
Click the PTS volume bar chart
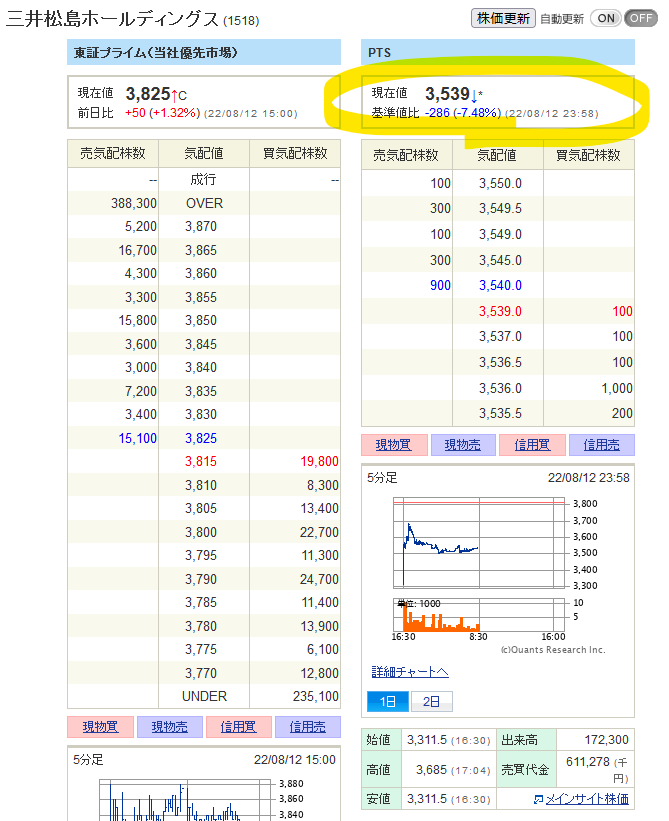(480, 615)
